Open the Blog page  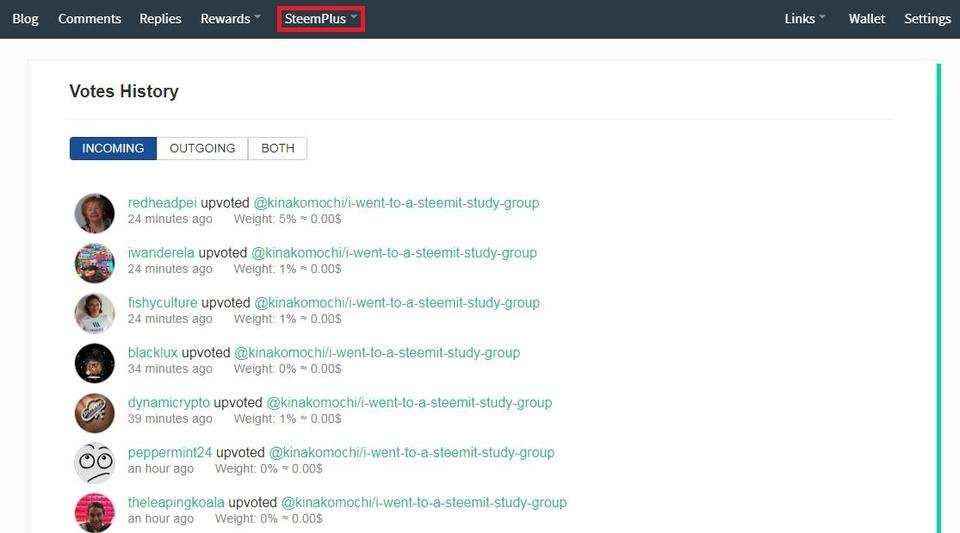[25, 19]
